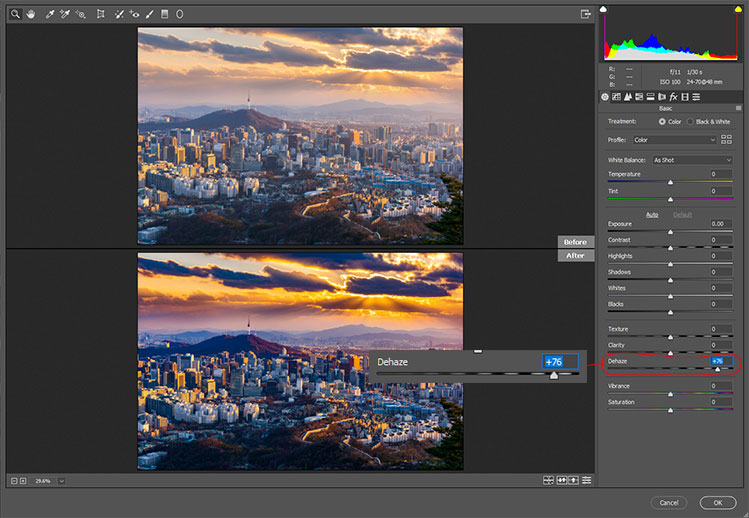Click the Exposure slider handle
This screenshot has width=749, height=518.
click(x=670, y=232)
